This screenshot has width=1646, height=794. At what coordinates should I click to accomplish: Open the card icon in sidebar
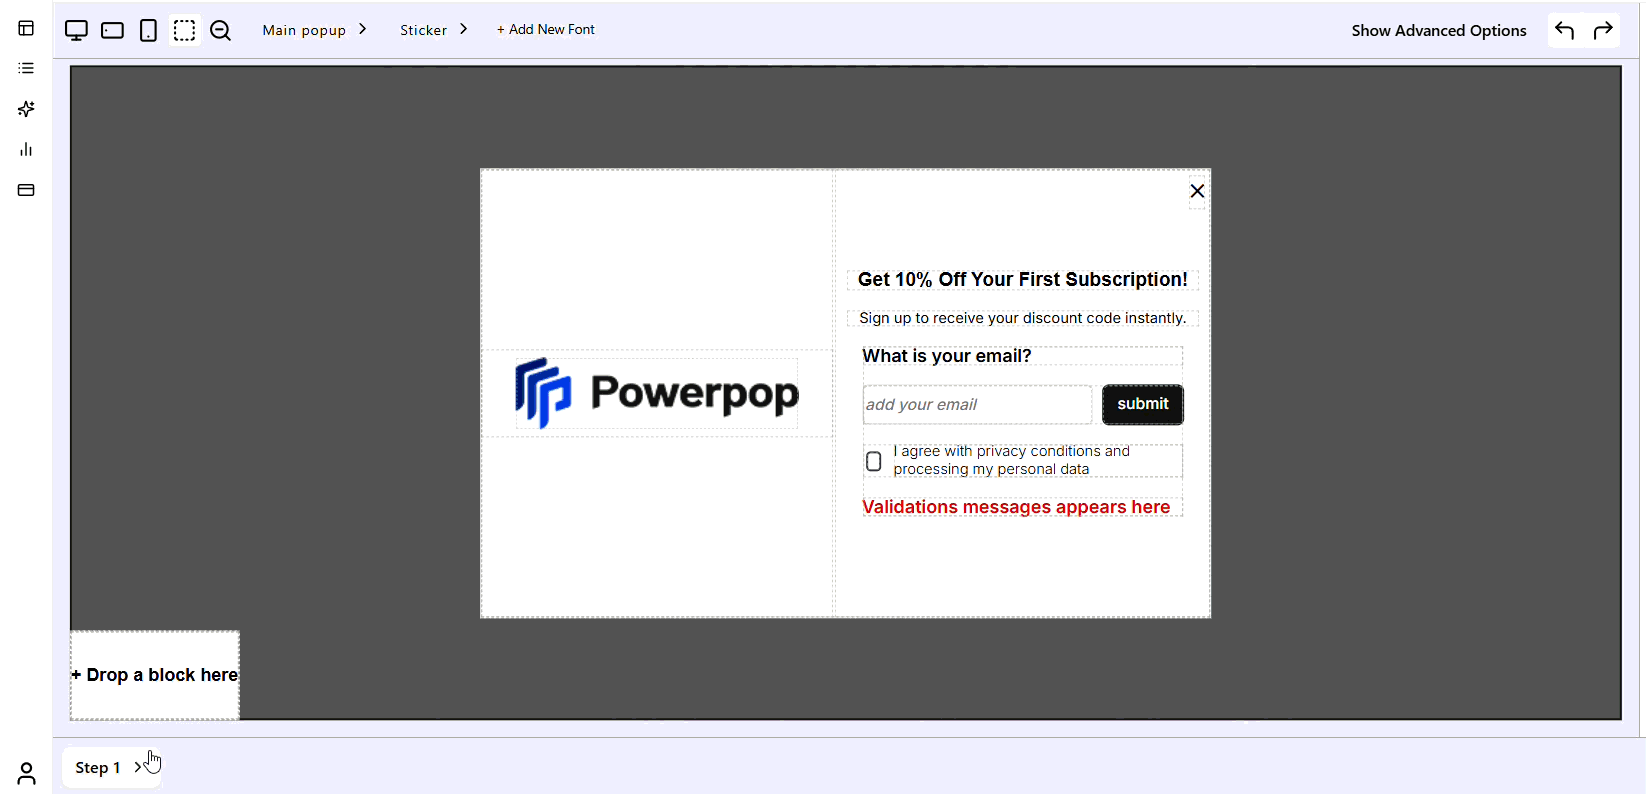(26, 190)
